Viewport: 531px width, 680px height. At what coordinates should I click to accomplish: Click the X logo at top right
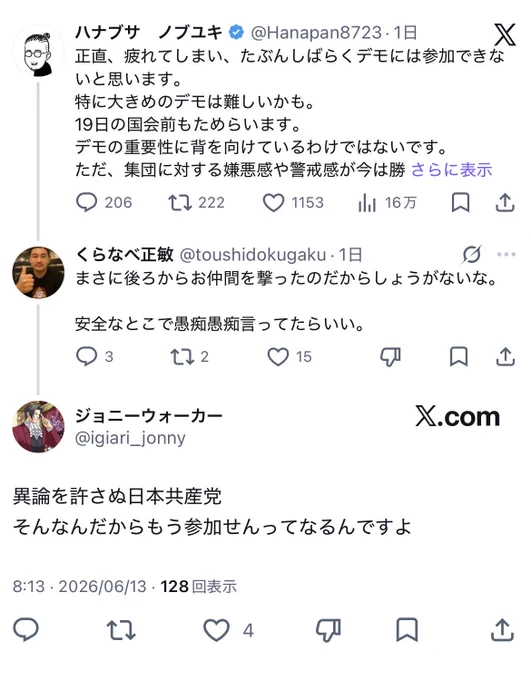505,35
